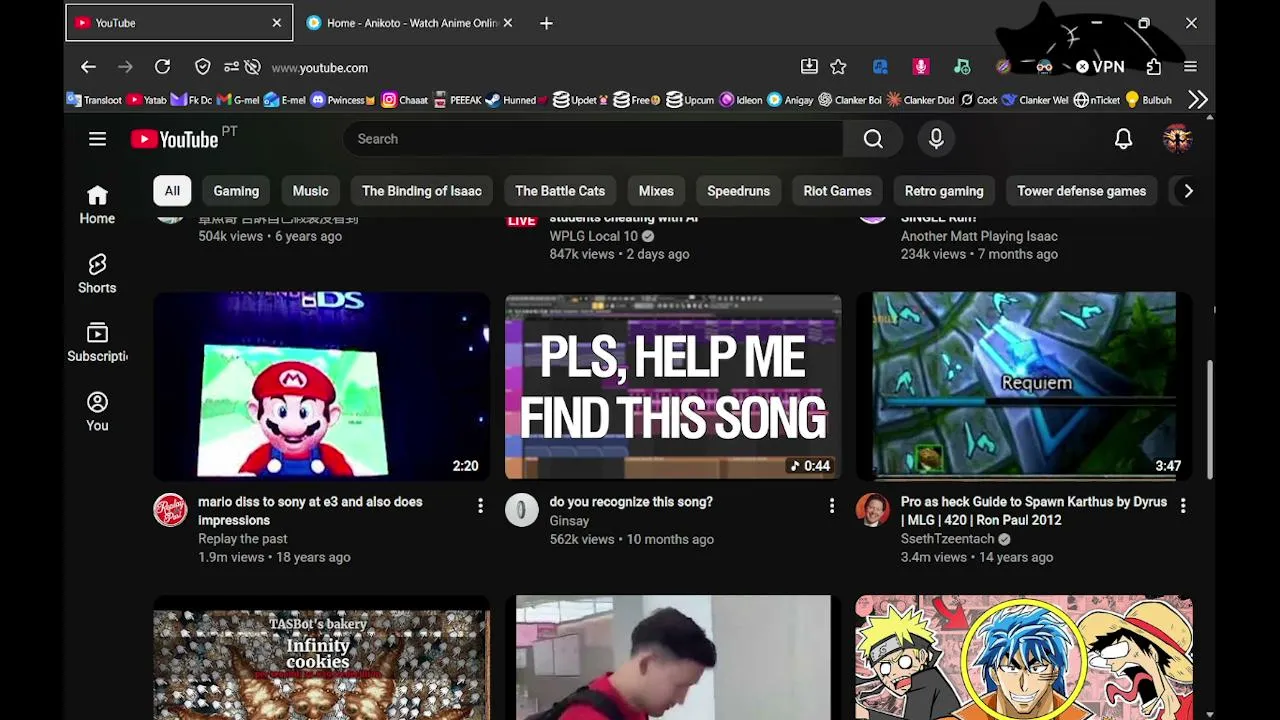This screenshot has height=720, width=1280.
Task: Select the Mixes chip
Action: point(656,191)
